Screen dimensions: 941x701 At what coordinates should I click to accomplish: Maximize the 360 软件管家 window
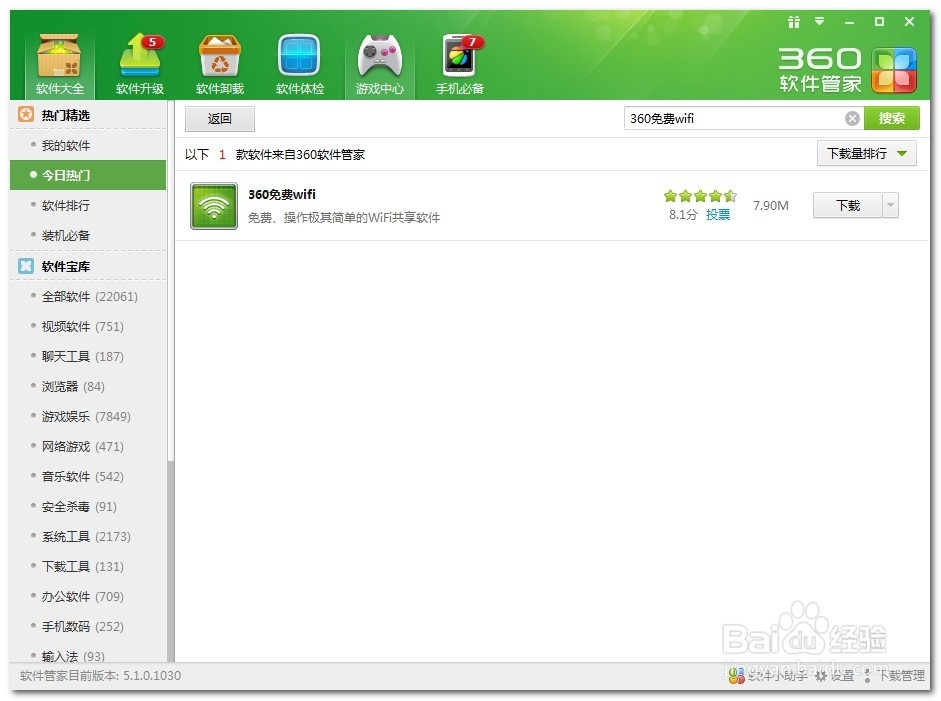point(879,22)
